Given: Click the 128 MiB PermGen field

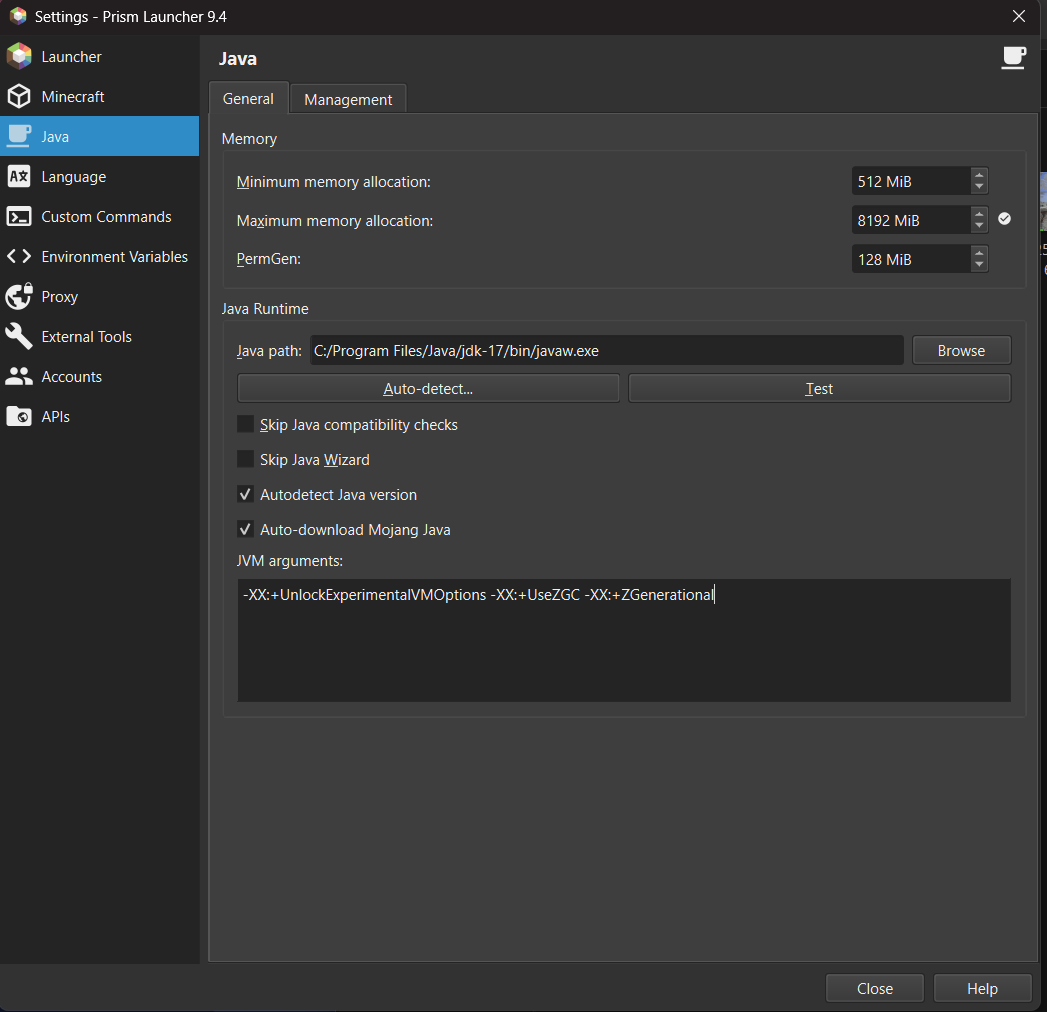Looking at the screenshot, I should click(x=911, y=259).
